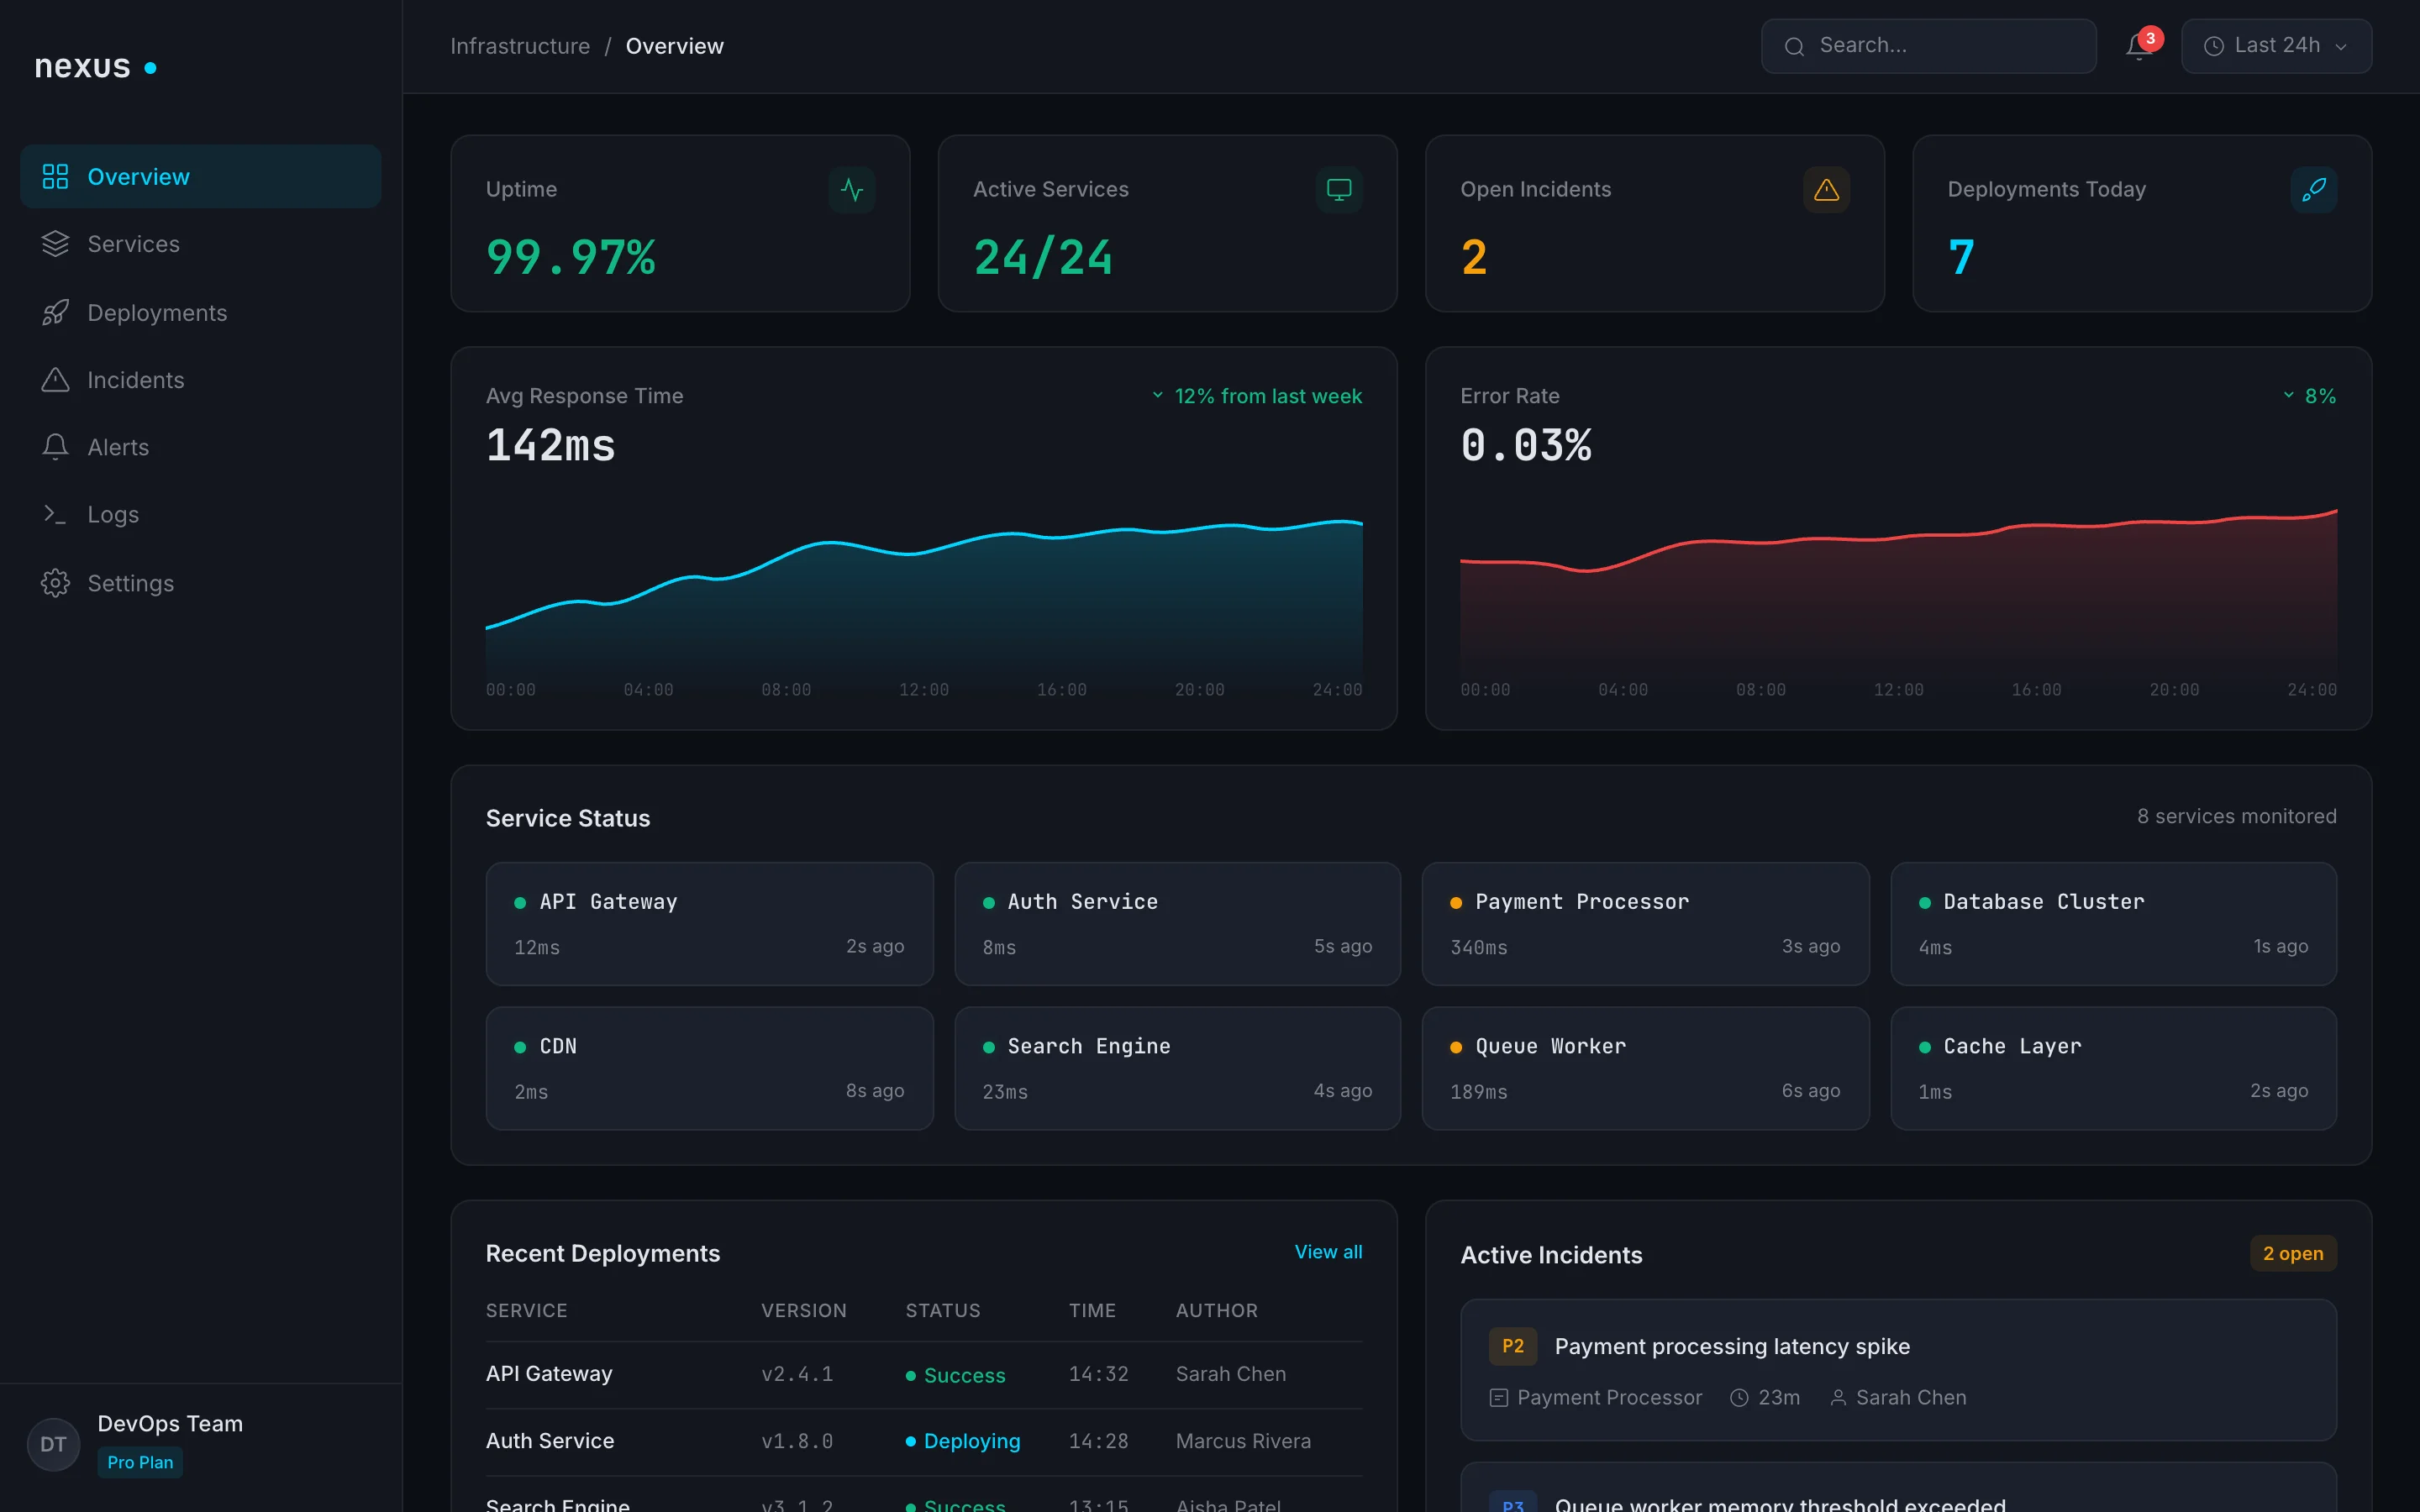
Task: Go to Services in the sidebar
Action: click(x=200, y=244)
